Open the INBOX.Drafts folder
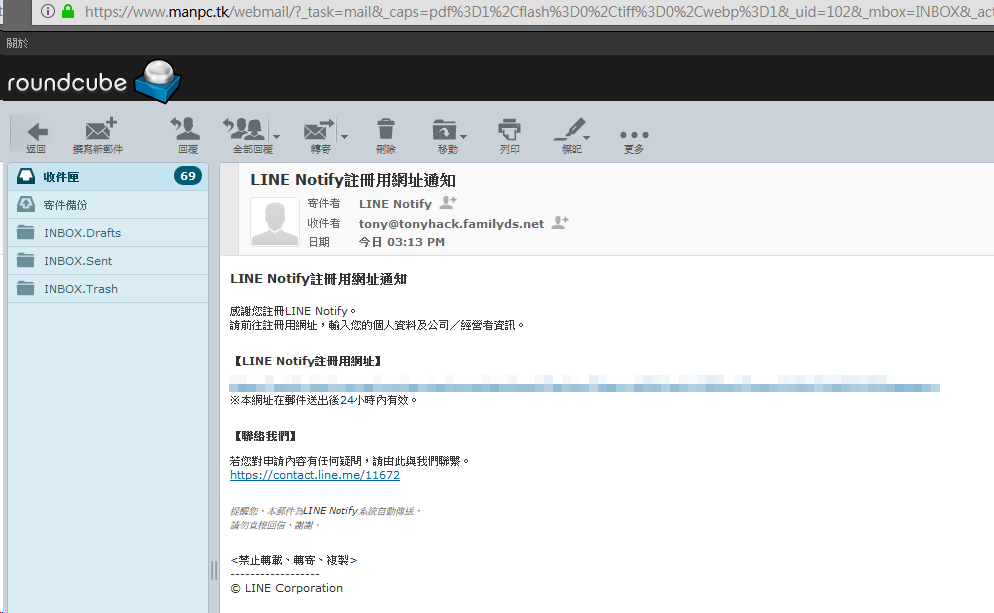The image size is (994, 613). 108,233
